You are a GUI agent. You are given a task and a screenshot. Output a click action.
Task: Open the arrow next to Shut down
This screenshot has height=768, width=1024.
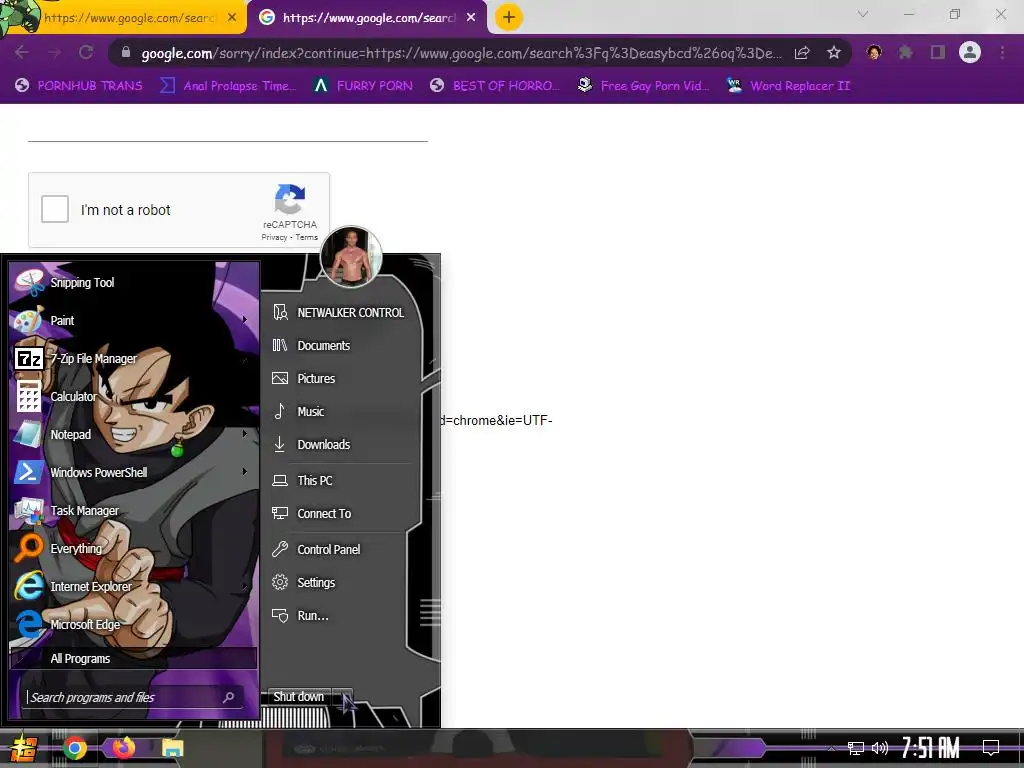[344, 697]
